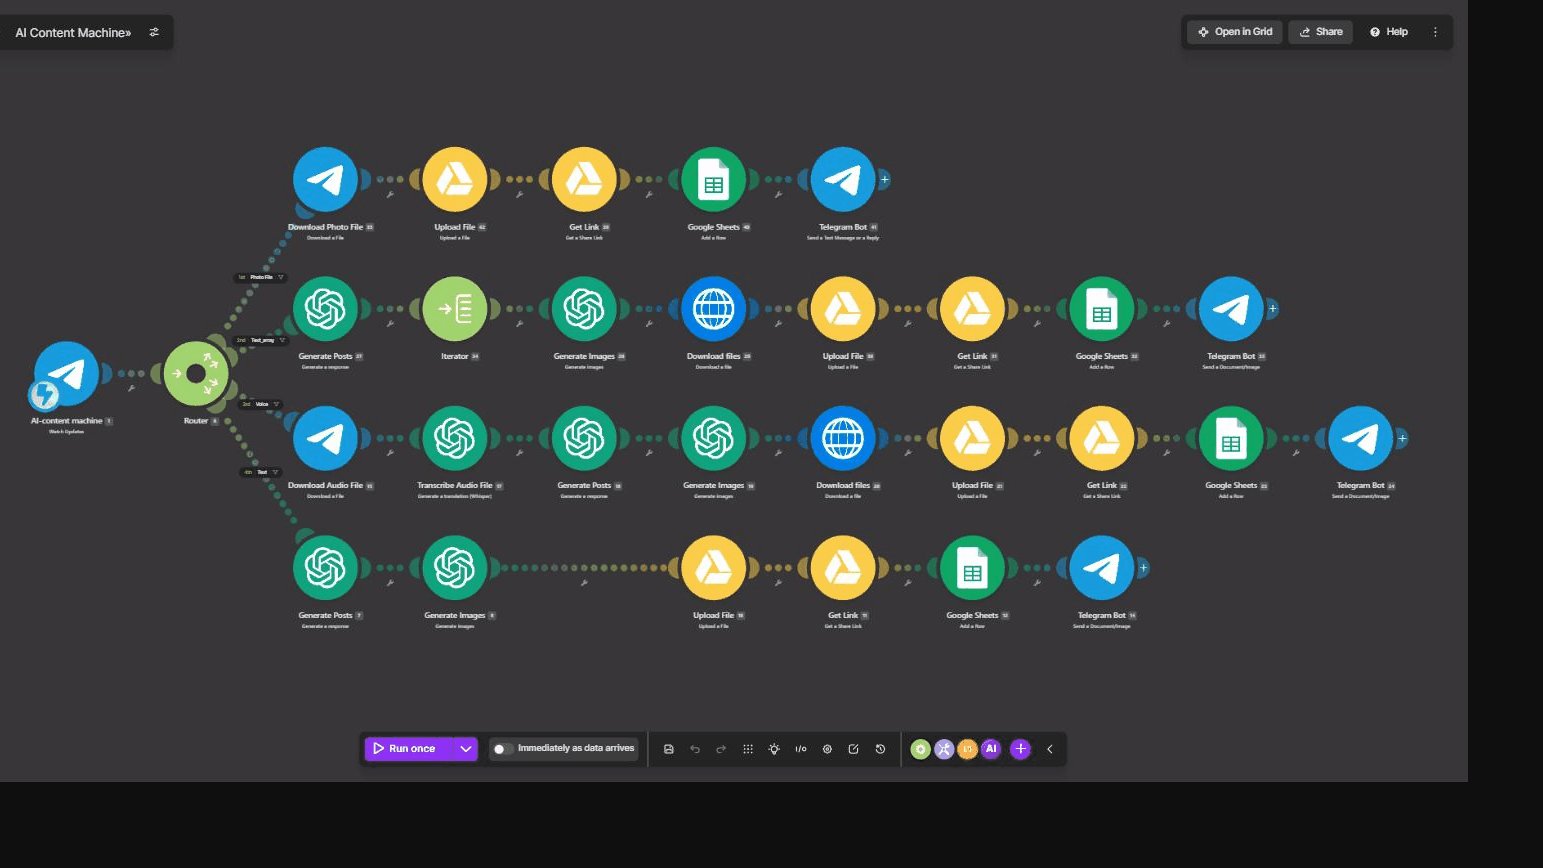
Task: Open the Iterator module
Action: coord(455,309)
